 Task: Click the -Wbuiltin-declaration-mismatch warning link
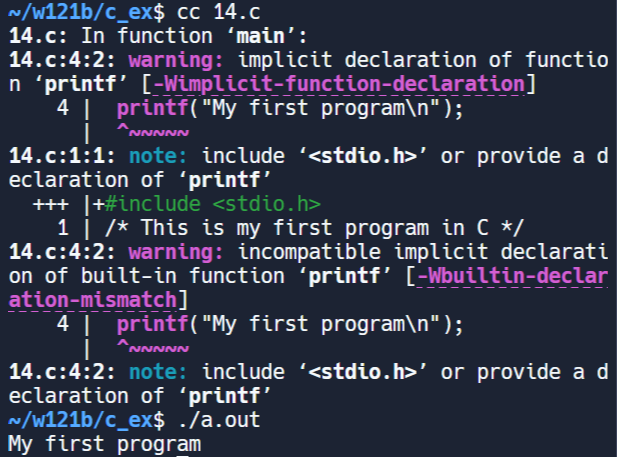pos(512,276)
